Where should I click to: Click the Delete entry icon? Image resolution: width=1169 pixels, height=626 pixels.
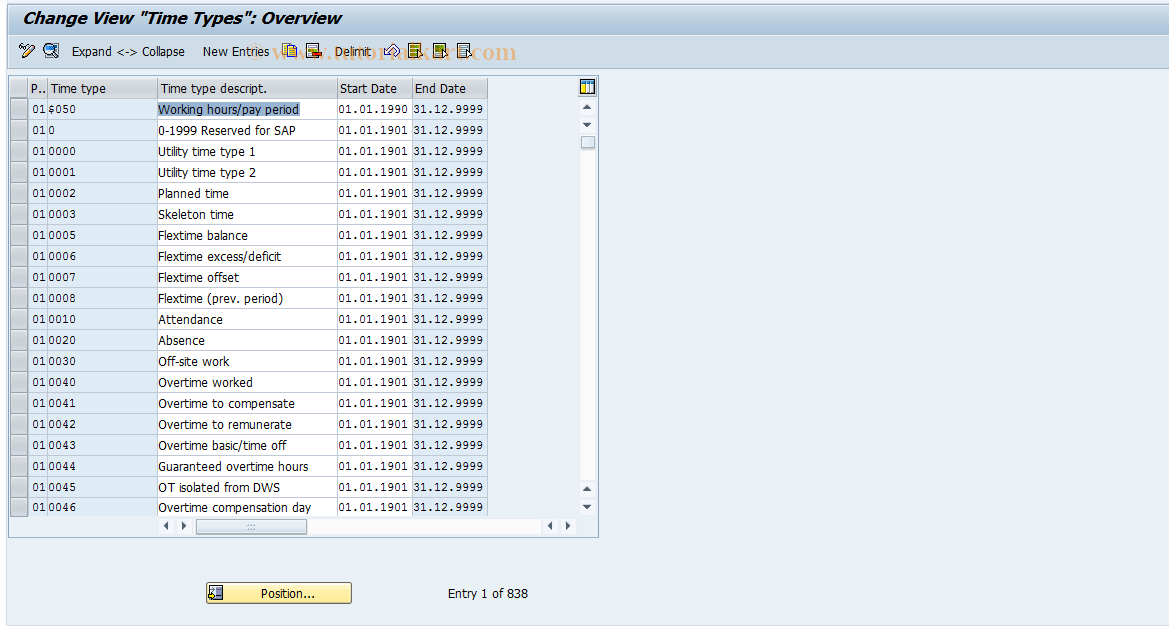coord(314,51)
